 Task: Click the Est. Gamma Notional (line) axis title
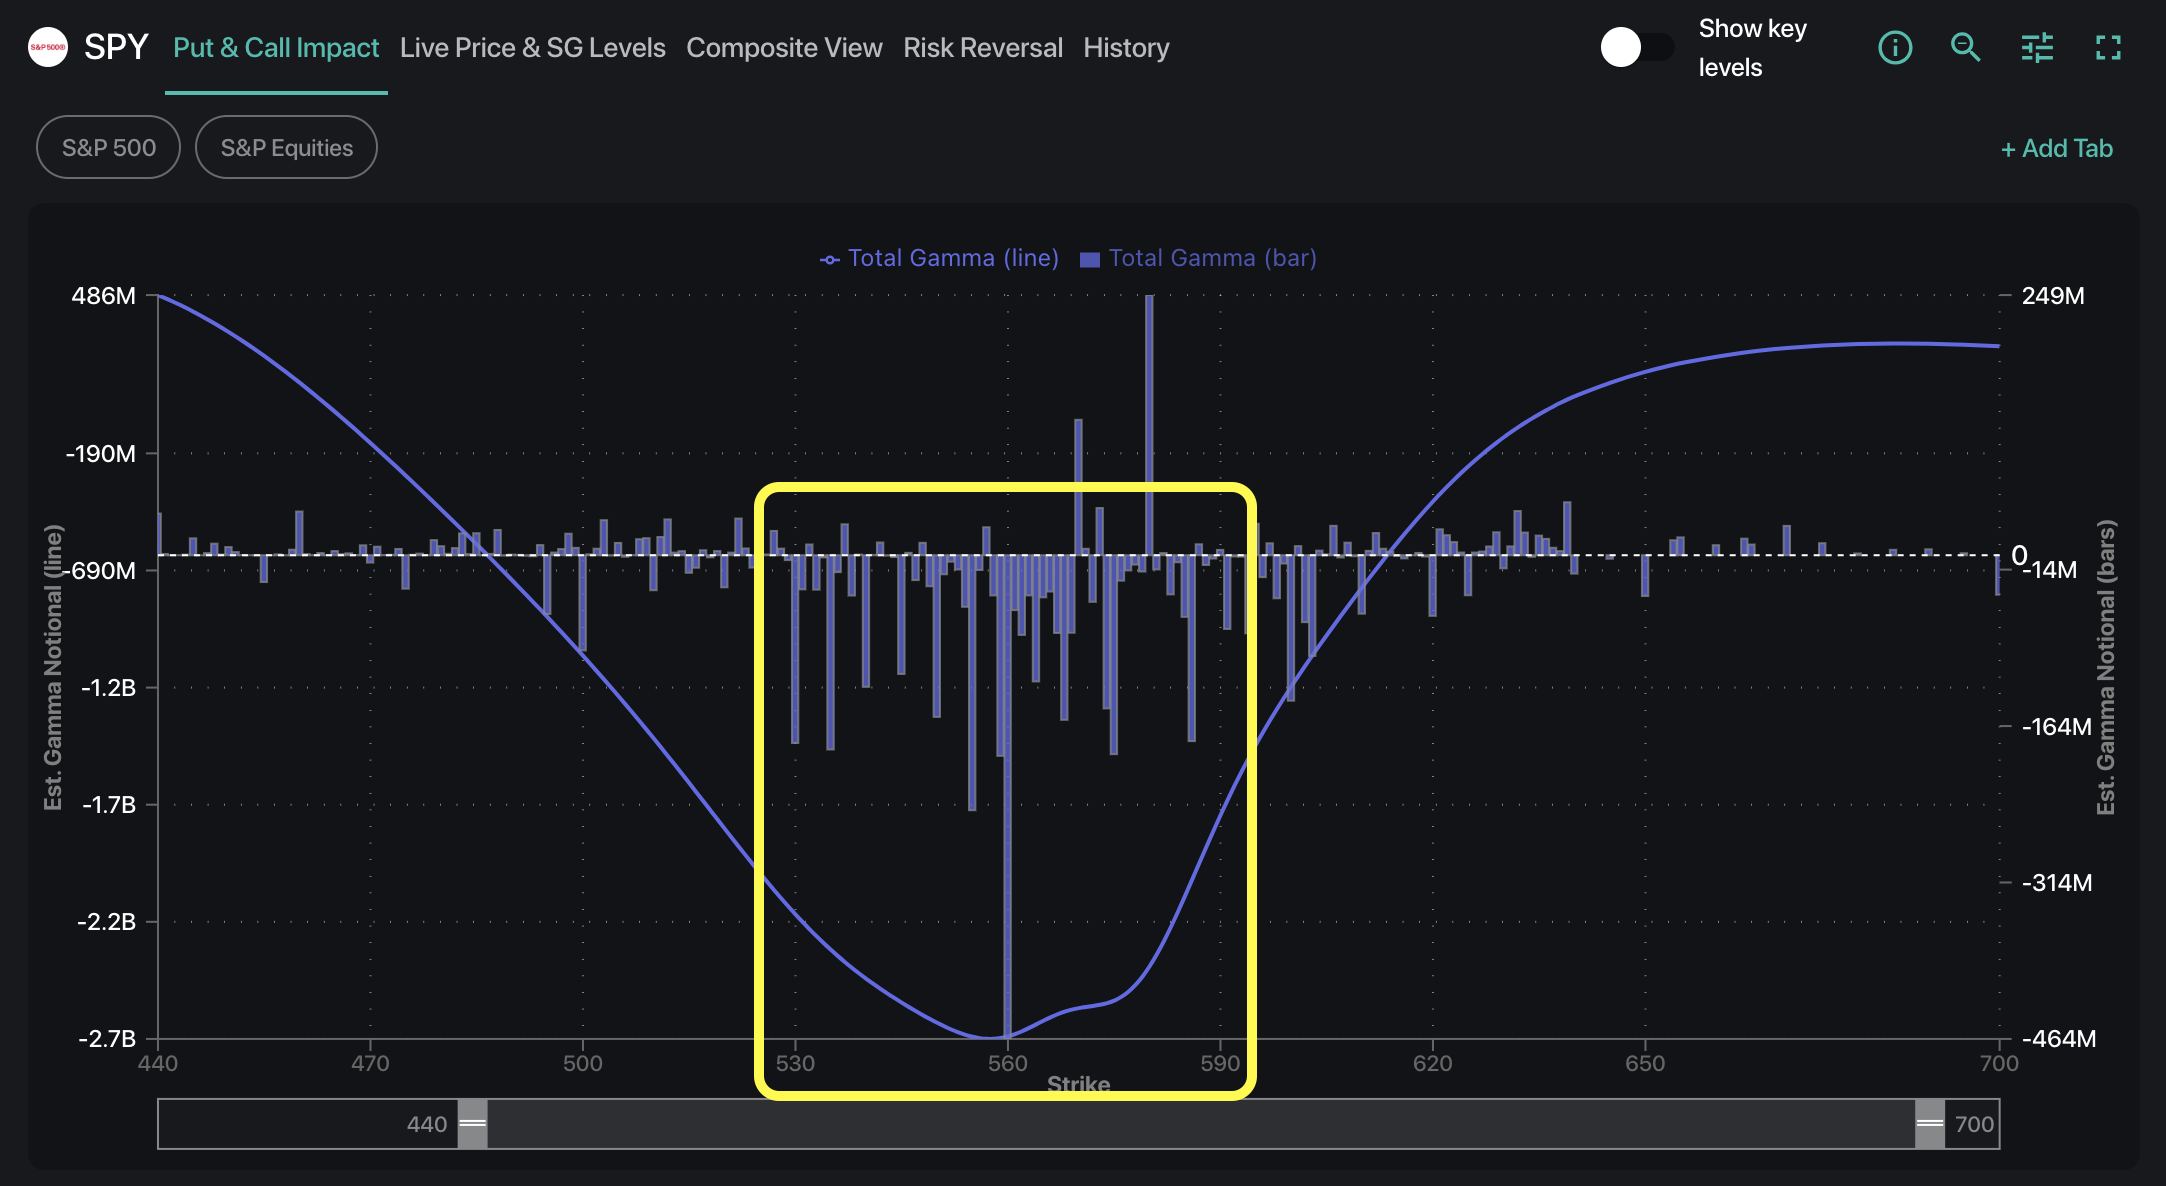point(53,667)
